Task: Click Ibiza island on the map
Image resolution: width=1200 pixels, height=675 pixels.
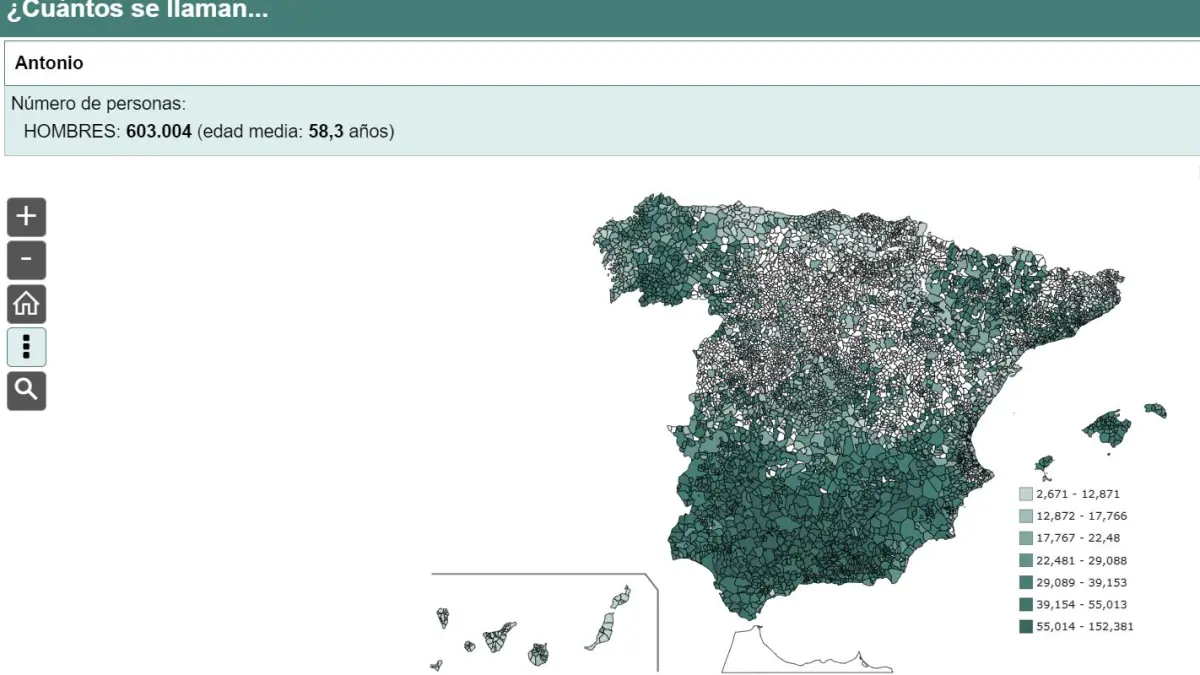Action: pyautogui.click(x=1044, y=465)
